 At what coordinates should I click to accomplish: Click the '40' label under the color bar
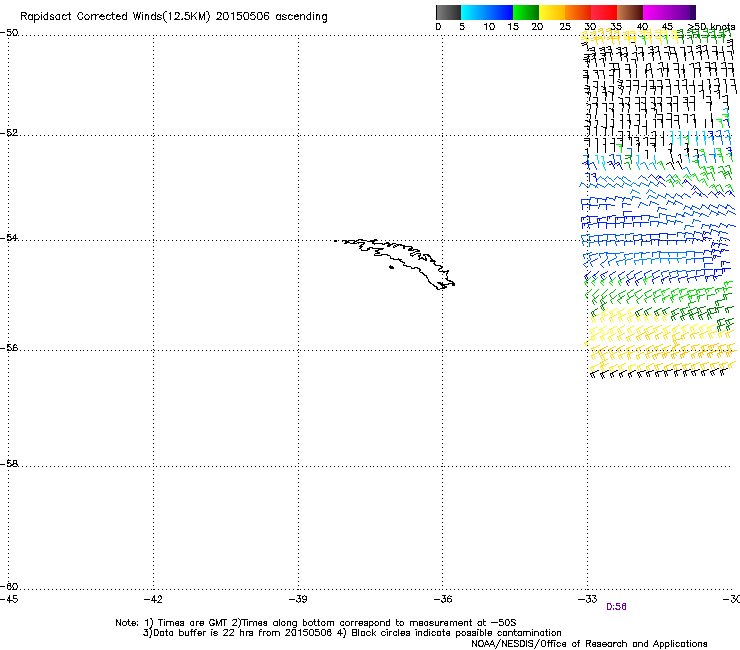point(642,26)
